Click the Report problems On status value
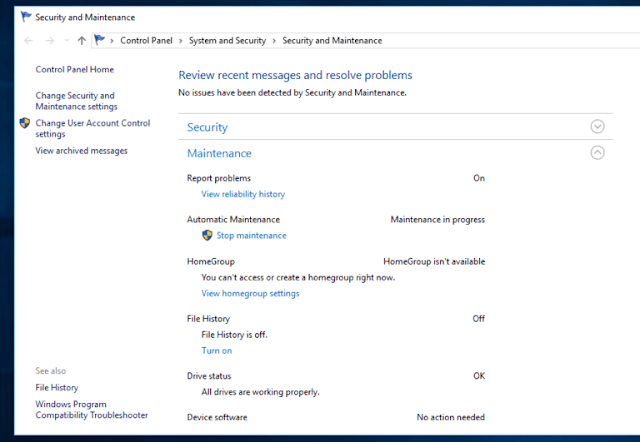Image resolution: width=640 pixels, height=442 pixels. tap(479, 178)
